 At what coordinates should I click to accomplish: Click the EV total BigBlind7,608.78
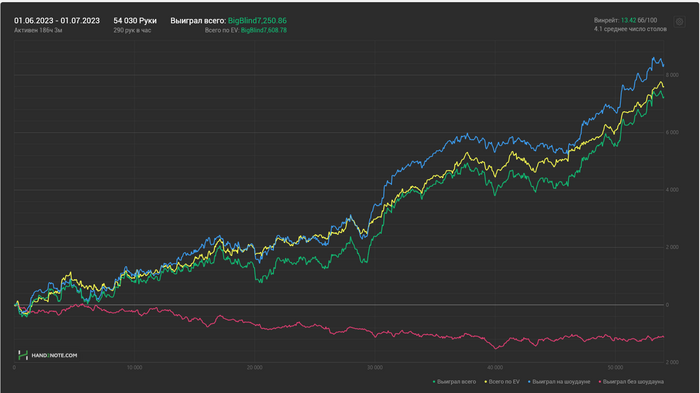(264, 30)
